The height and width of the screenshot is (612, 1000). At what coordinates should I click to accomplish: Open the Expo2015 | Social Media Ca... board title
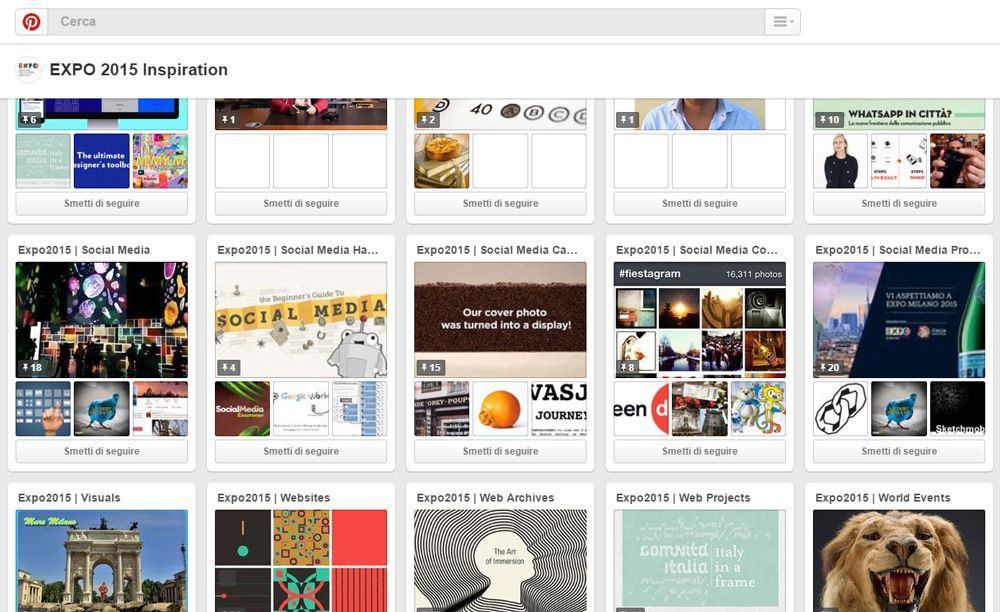497,250
